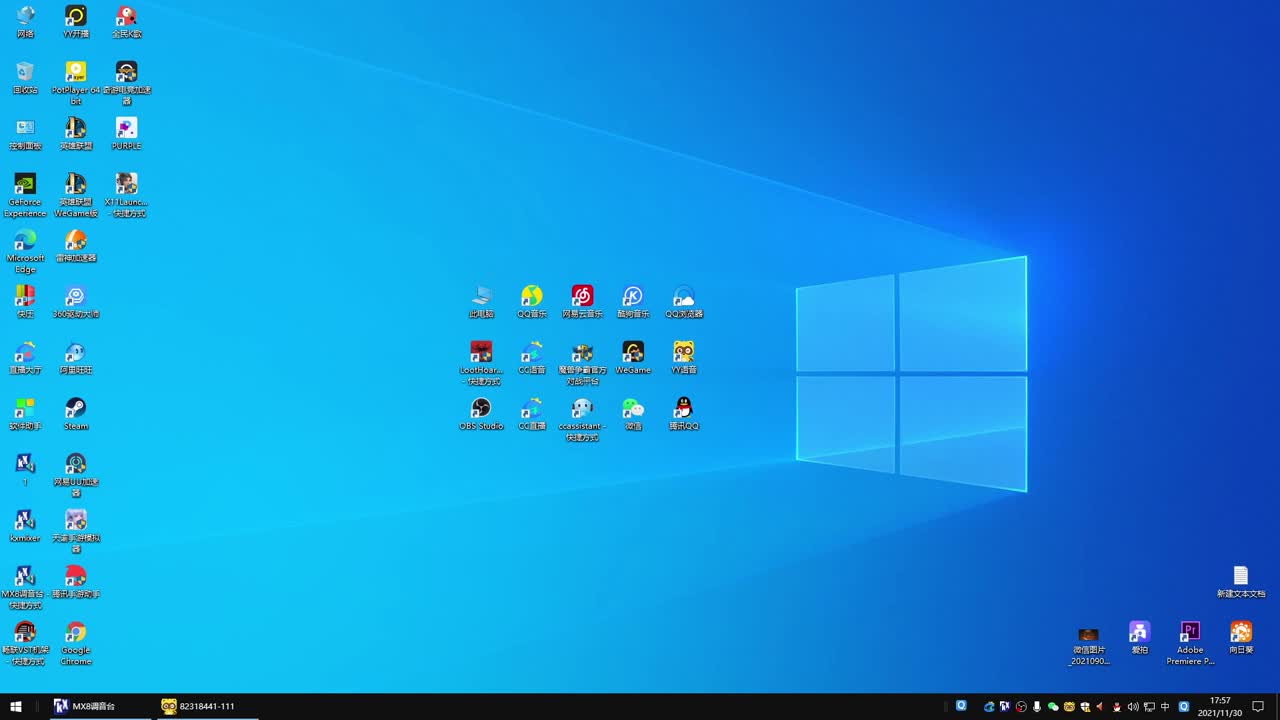Select the 快压 desktop icon
Viewport: 1280px width, 720px height.
point(25,302)
